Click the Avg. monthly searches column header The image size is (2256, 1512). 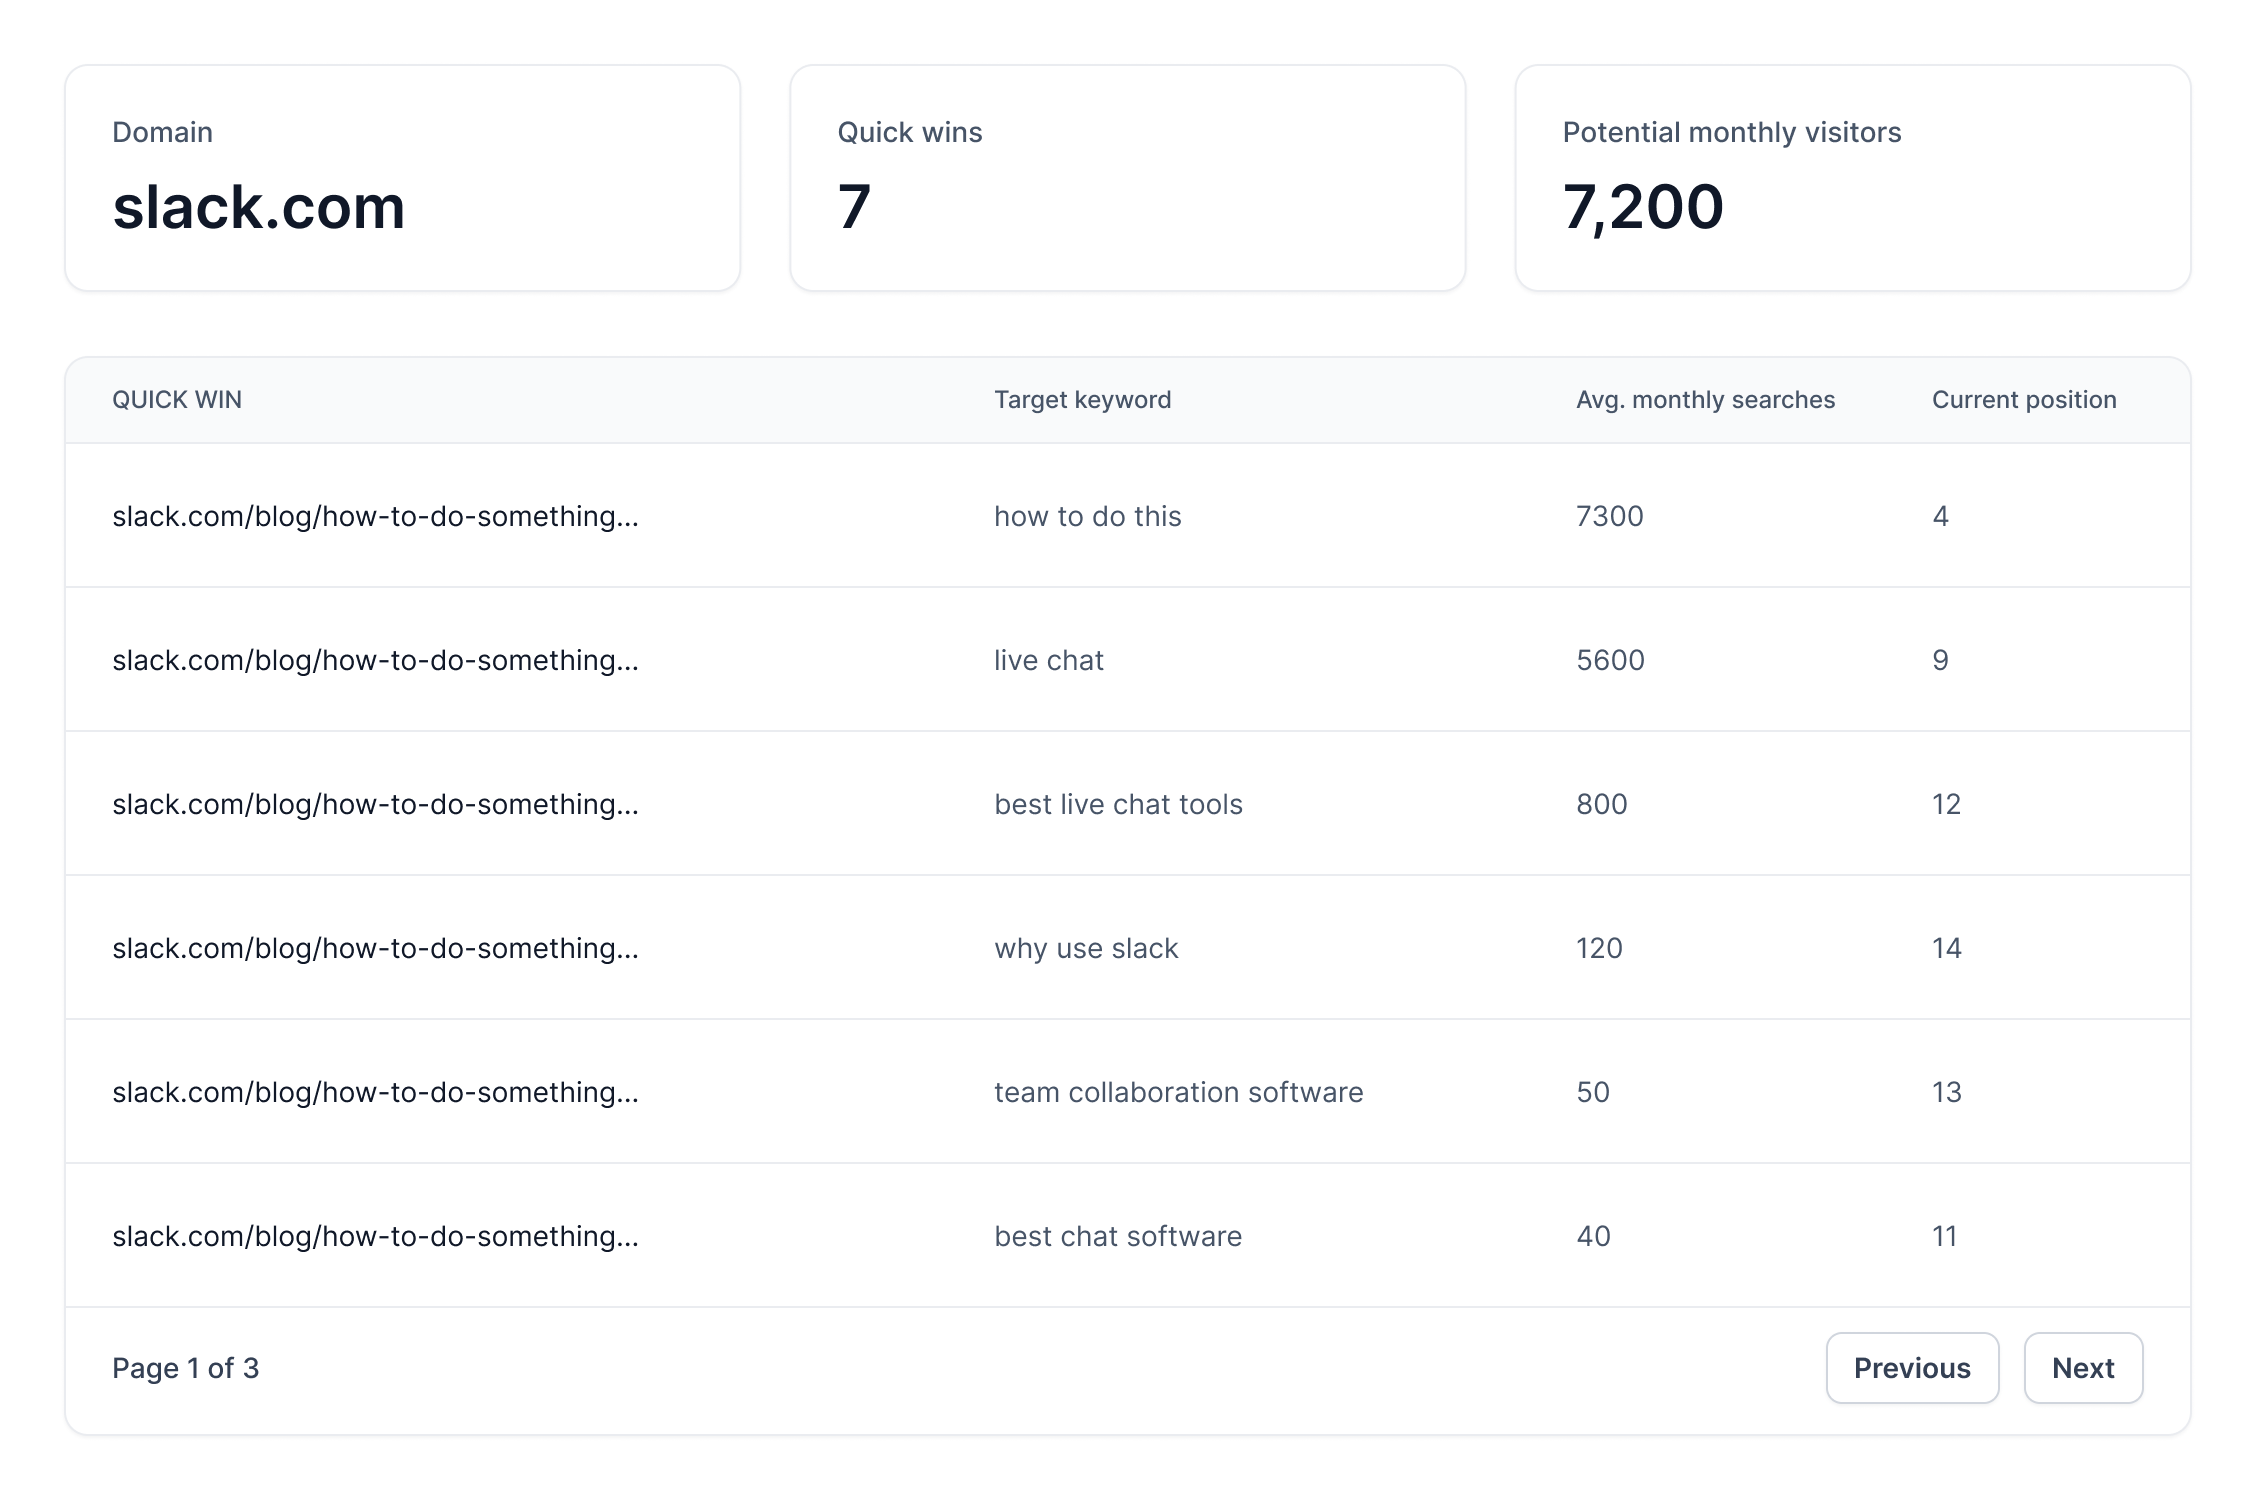pos(1705,400)
